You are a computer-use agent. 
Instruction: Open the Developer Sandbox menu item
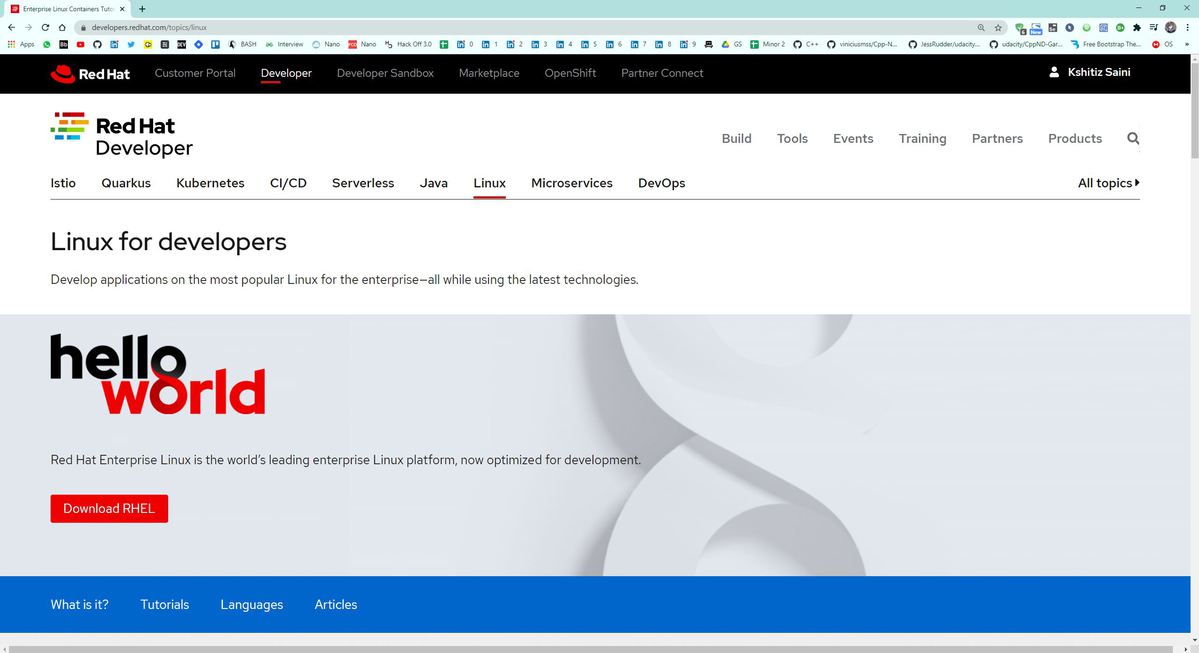385,73
